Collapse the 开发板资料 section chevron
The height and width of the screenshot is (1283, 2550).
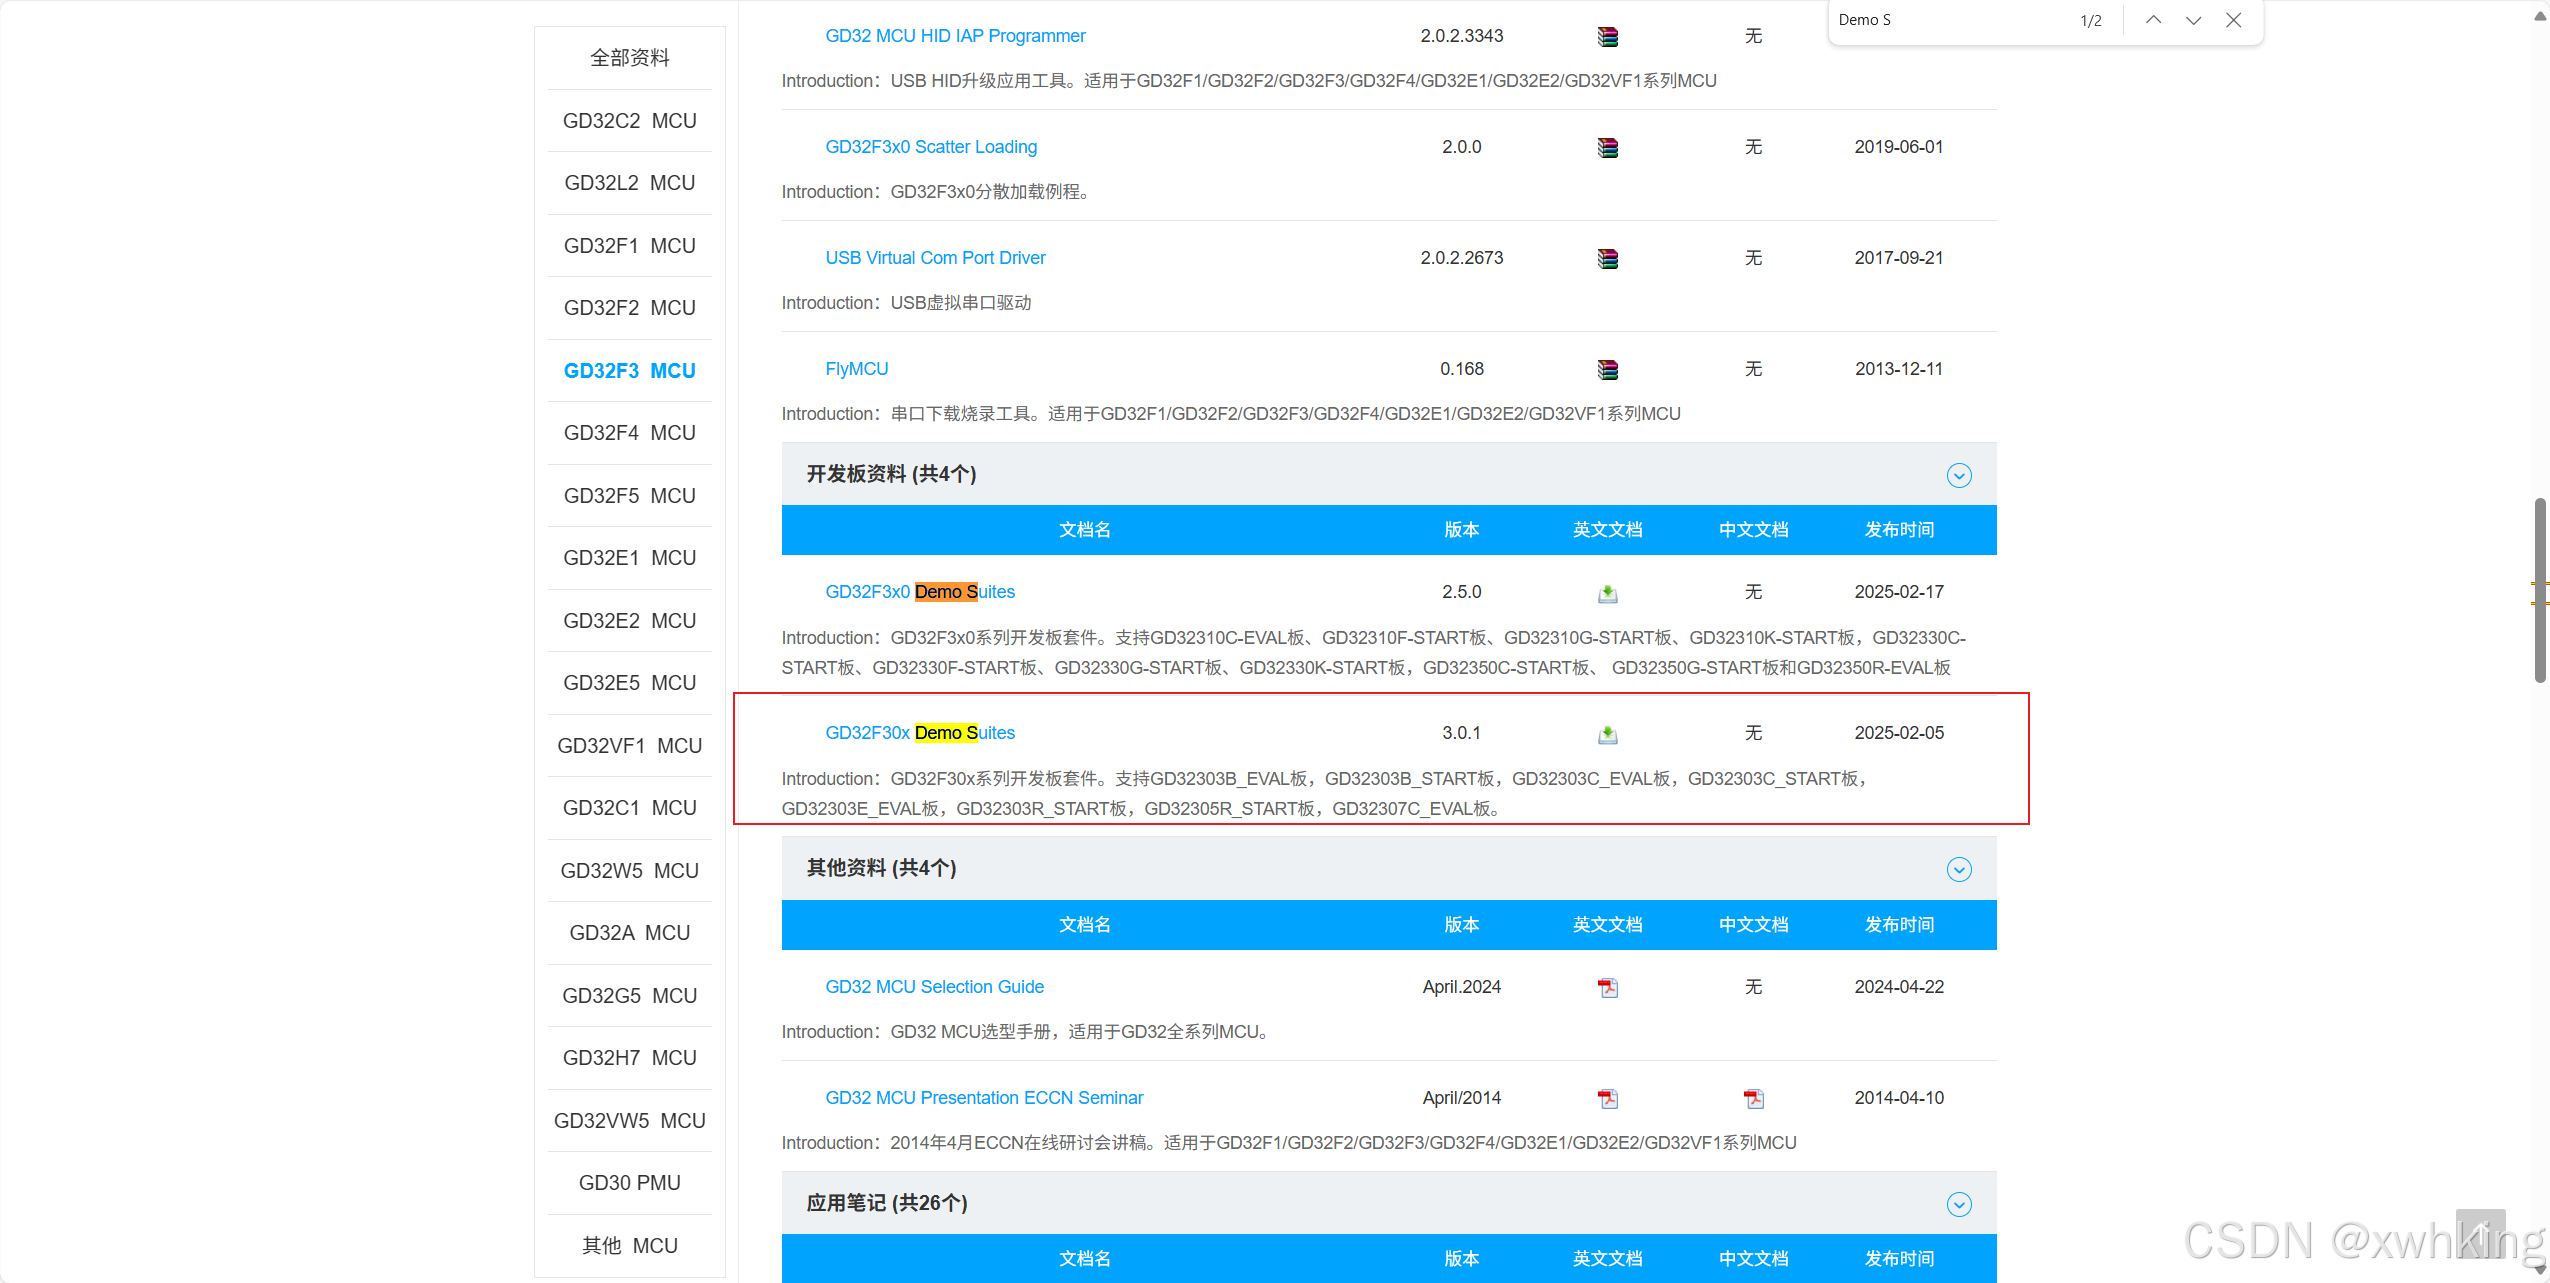(1958, 475)
